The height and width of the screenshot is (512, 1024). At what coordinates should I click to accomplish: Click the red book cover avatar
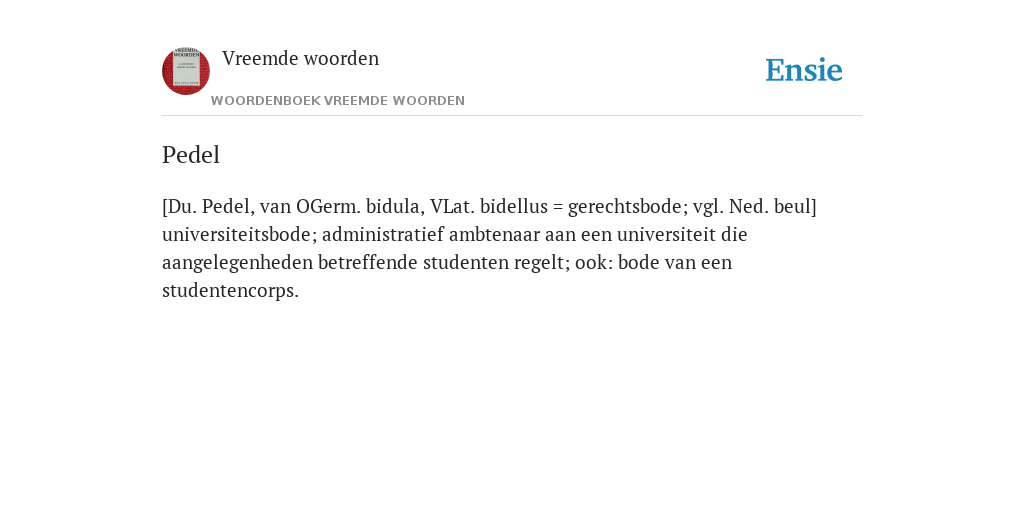click(186, 71)
